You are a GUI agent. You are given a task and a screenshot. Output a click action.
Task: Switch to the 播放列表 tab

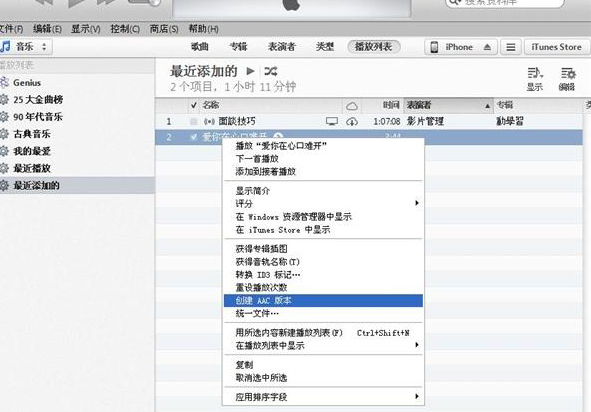(x=374, y=47)
